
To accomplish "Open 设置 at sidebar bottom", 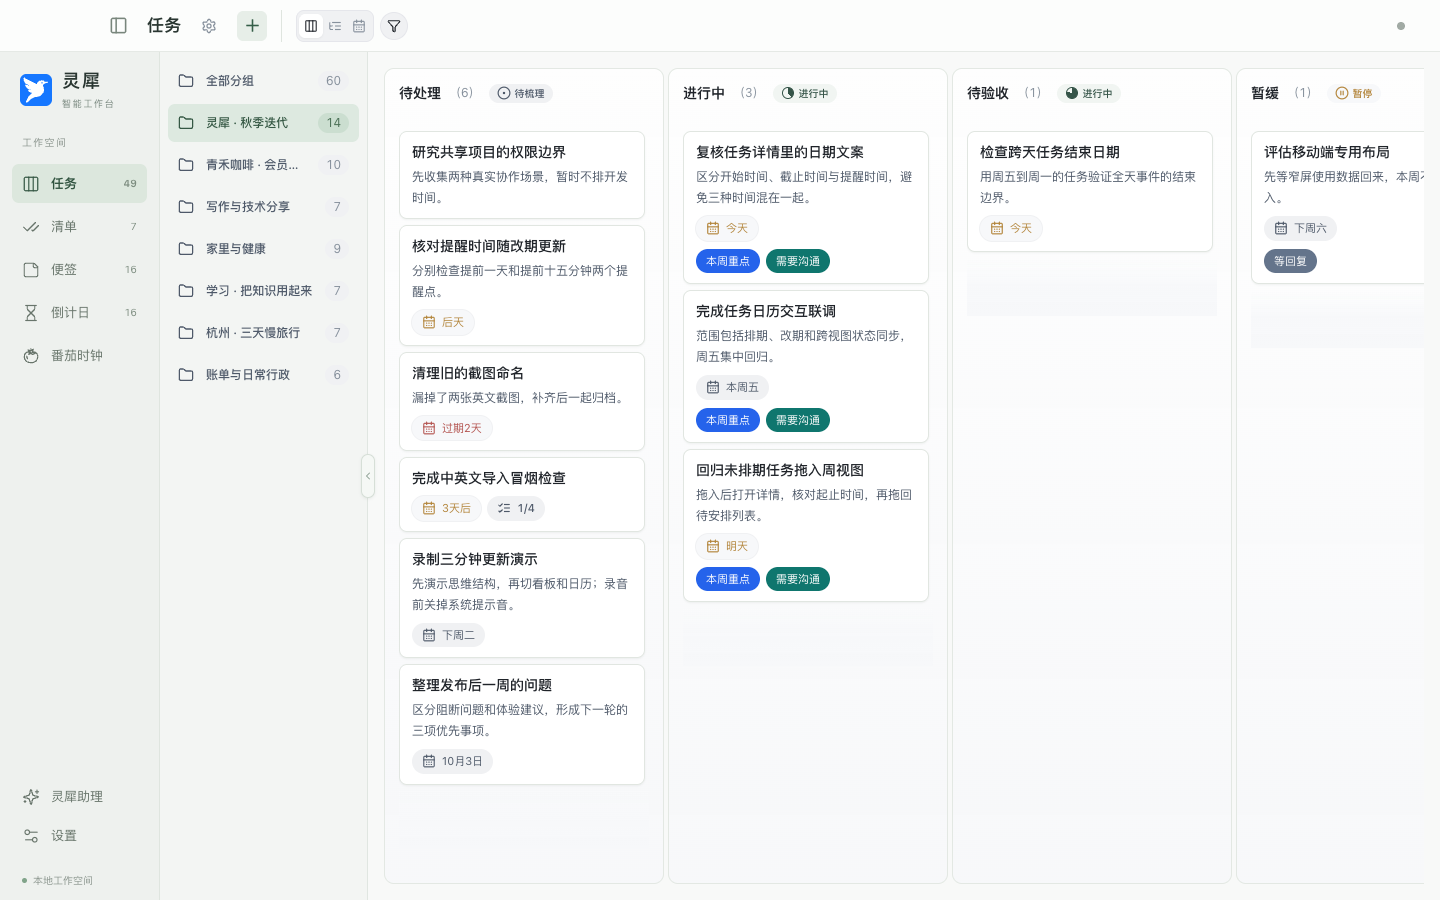I will tap(79, 835).
